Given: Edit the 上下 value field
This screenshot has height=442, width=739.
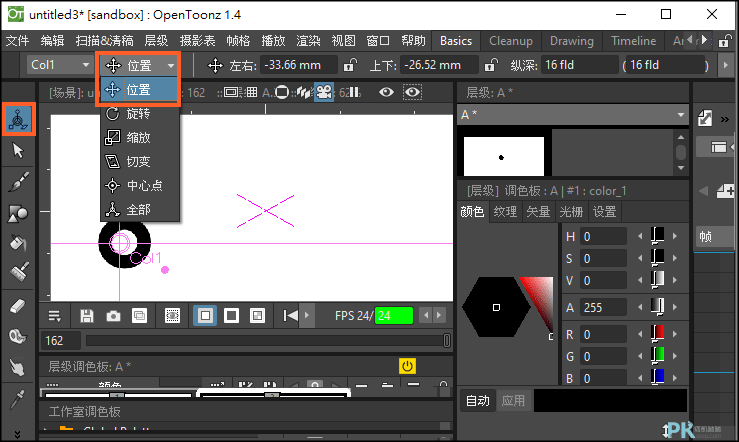Looking at the screenshot, I should click(440, 65).
